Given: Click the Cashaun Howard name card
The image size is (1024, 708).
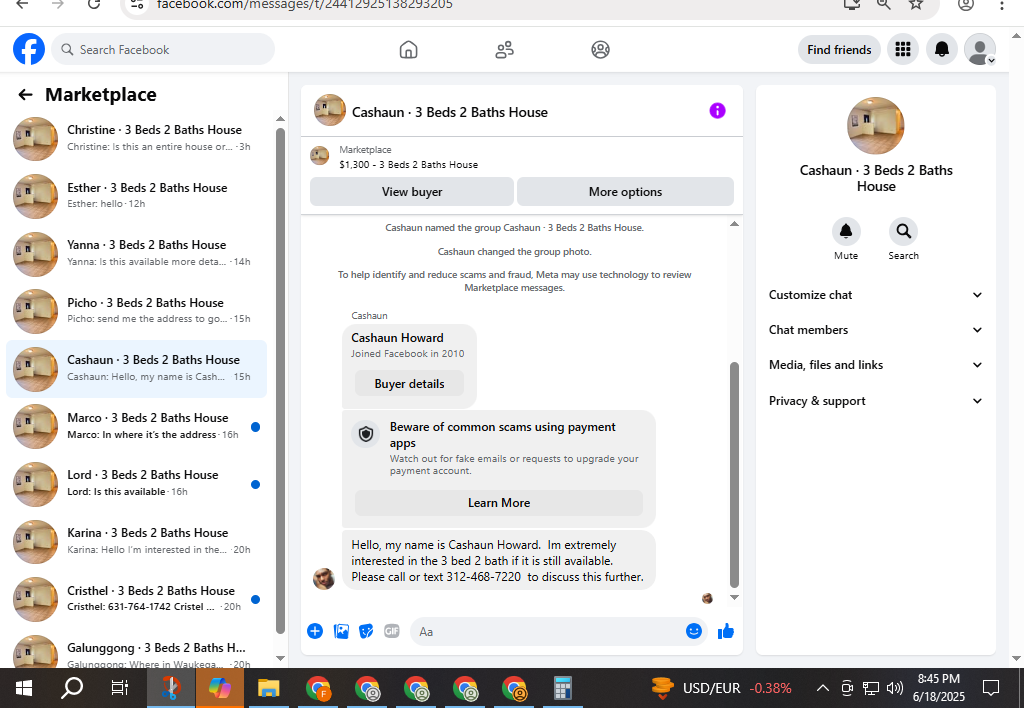Looking at the screenshot, I should (409, 366).
